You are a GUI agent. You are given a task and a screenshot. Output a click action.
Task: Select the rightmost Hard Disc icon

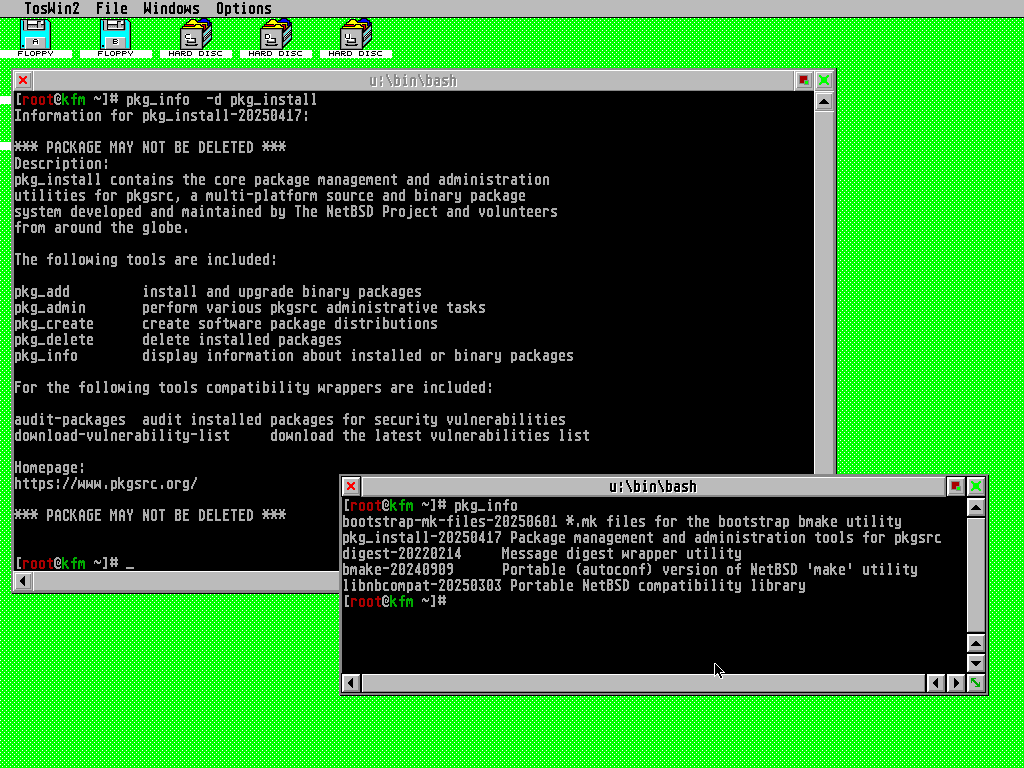pyautogui.click(x=355, y=37)
